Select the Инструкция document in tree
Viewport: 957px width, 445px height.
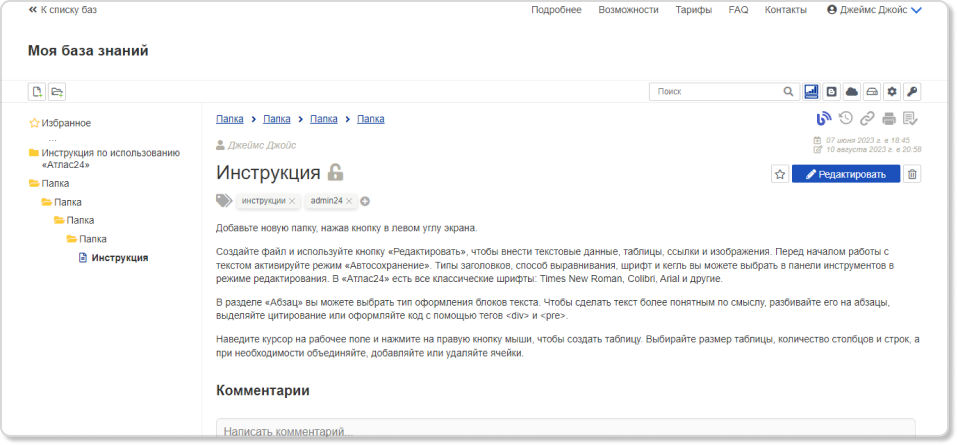[x=120, y=258]
